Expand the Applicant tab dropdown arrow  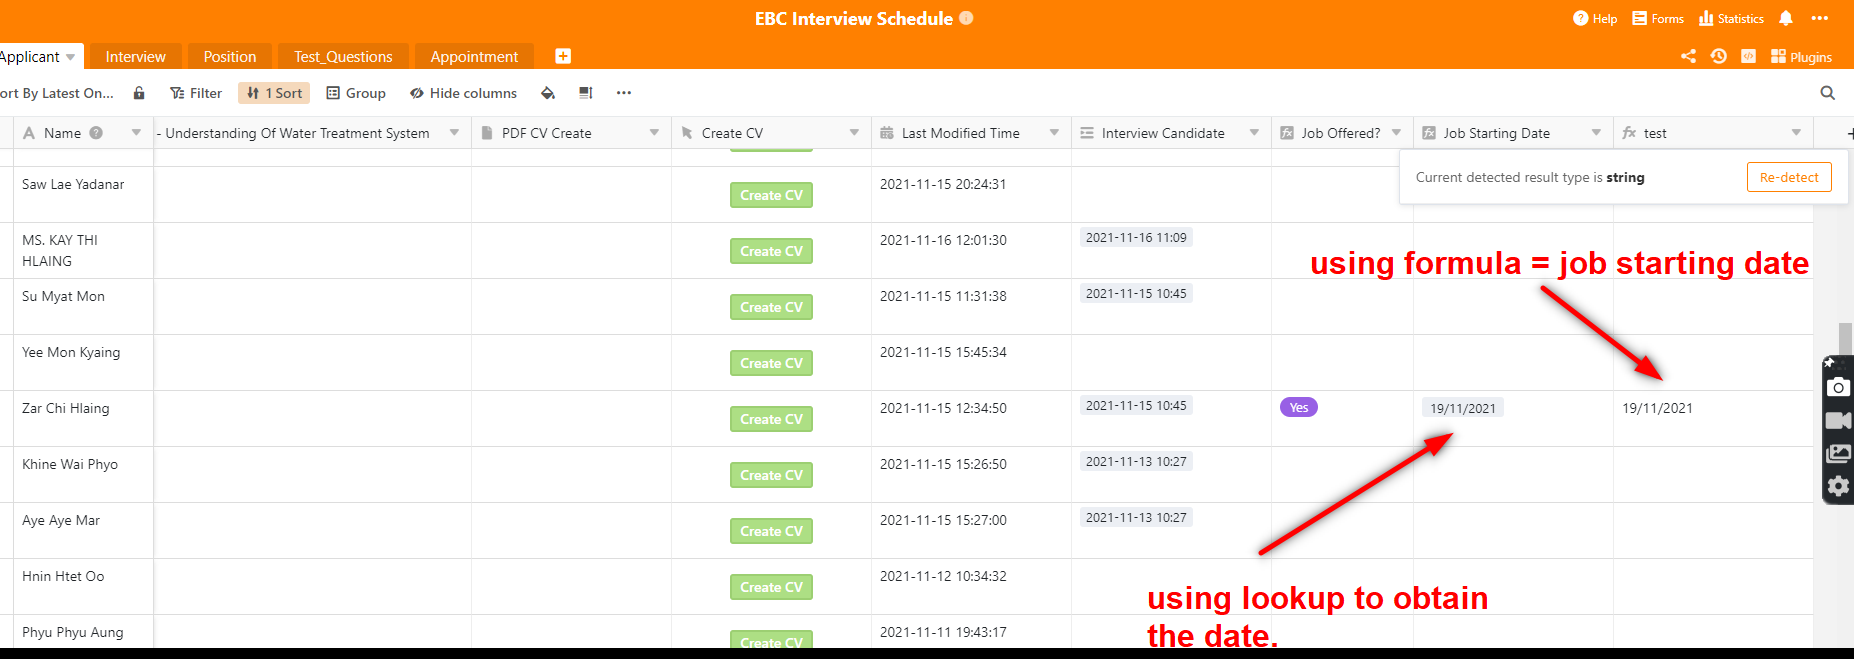point(70,57)
